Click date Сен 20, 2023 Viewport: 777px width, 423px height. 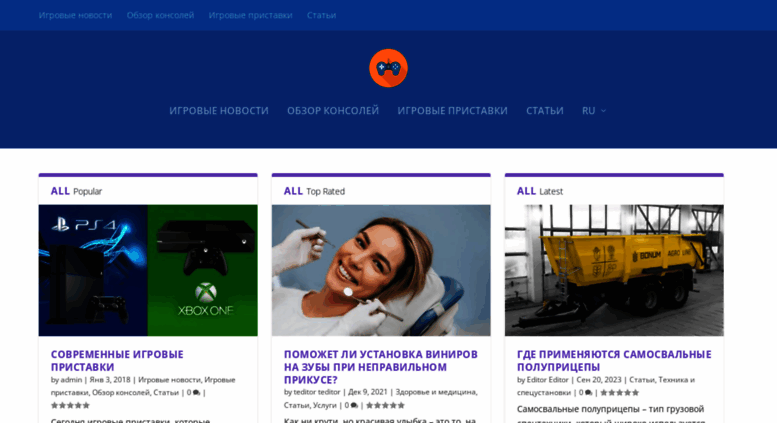[599, 380]
